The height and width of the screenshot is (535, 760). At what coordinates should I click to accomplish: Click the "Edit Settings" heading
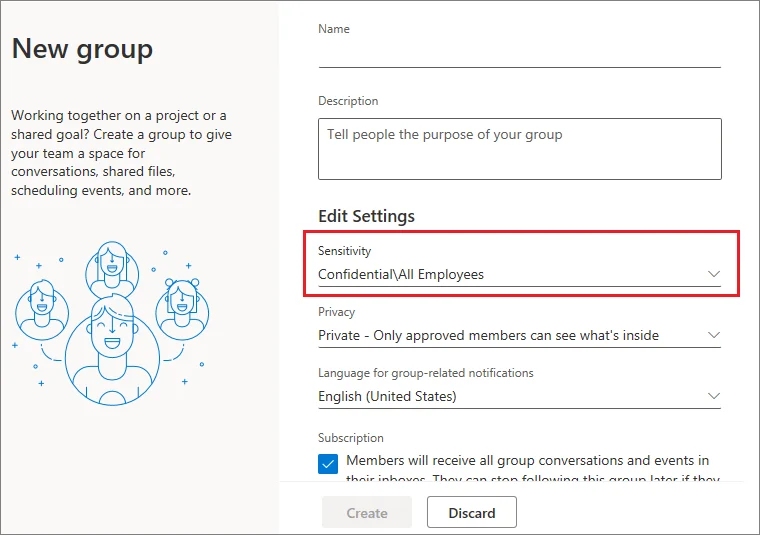pyautogui.click(x=366, y=216)
